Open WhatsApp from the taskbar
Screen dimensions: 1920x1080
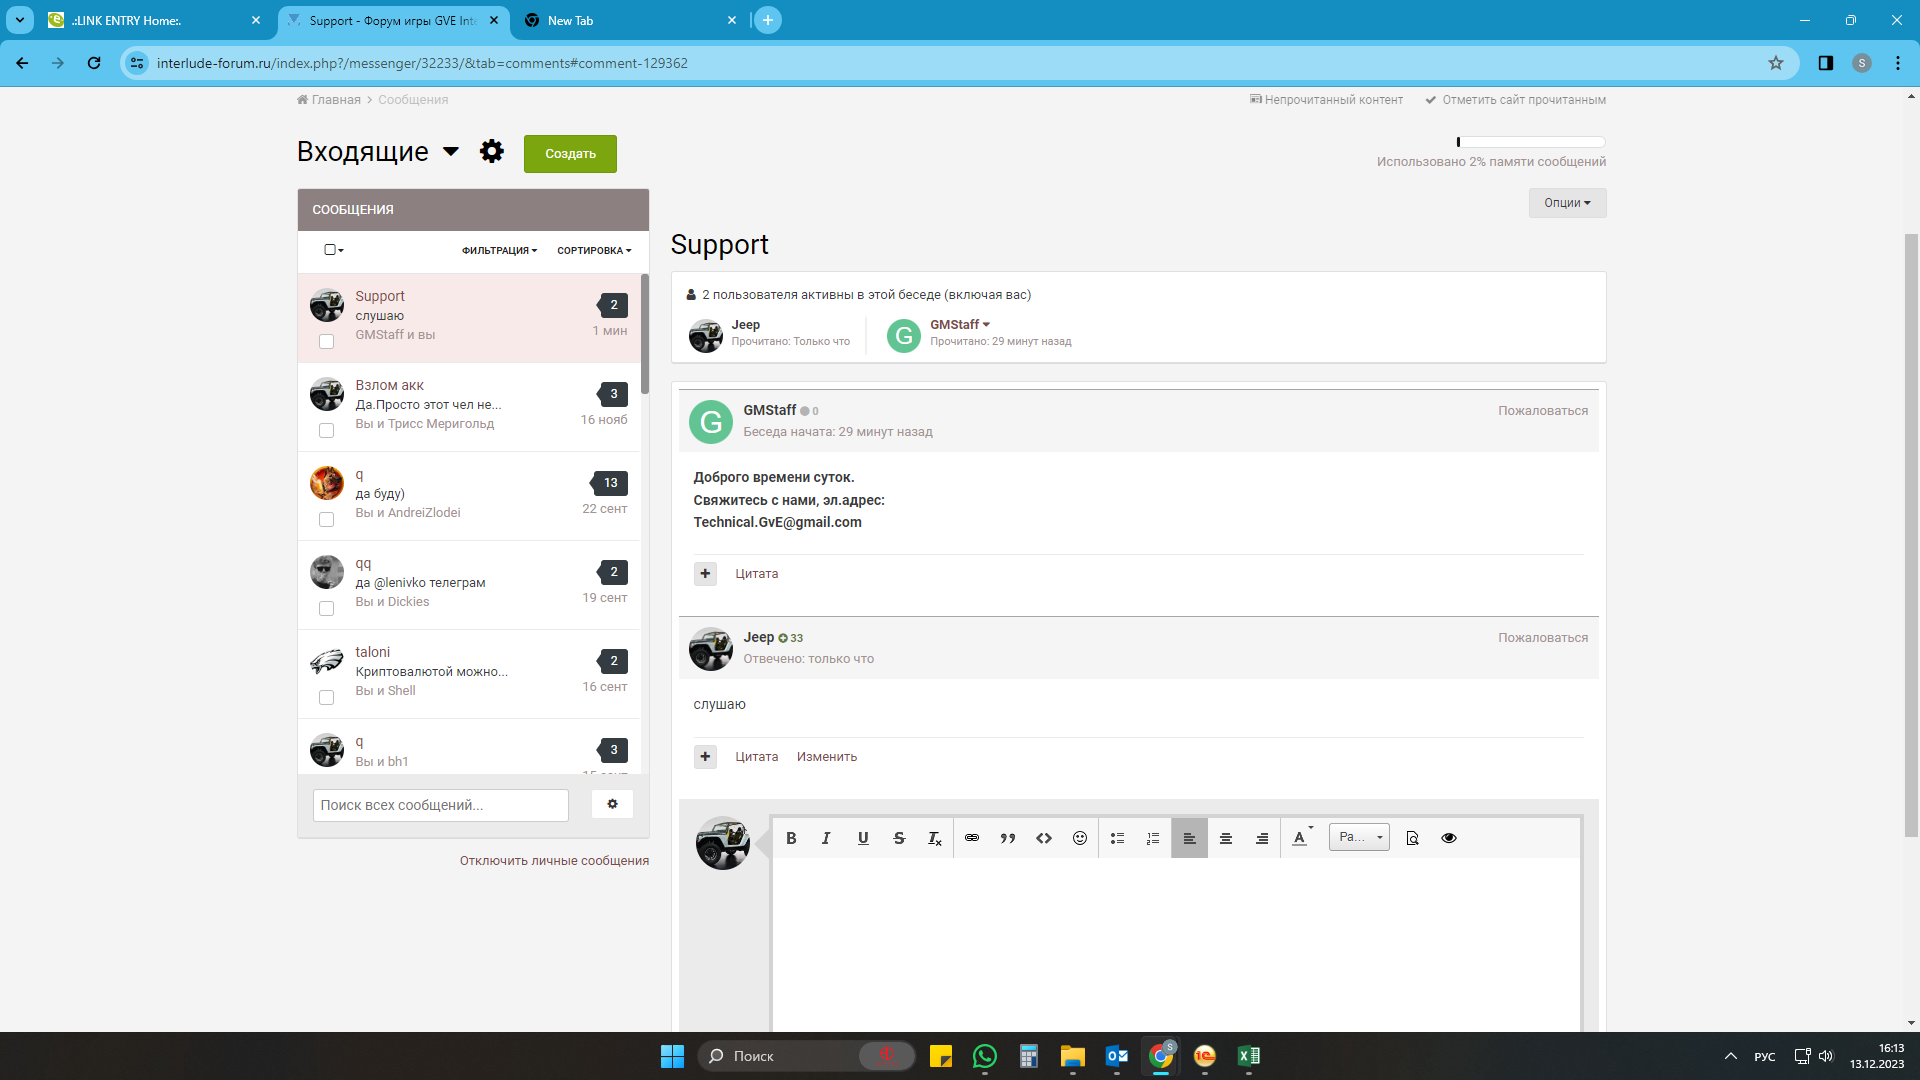[985, 1056]
